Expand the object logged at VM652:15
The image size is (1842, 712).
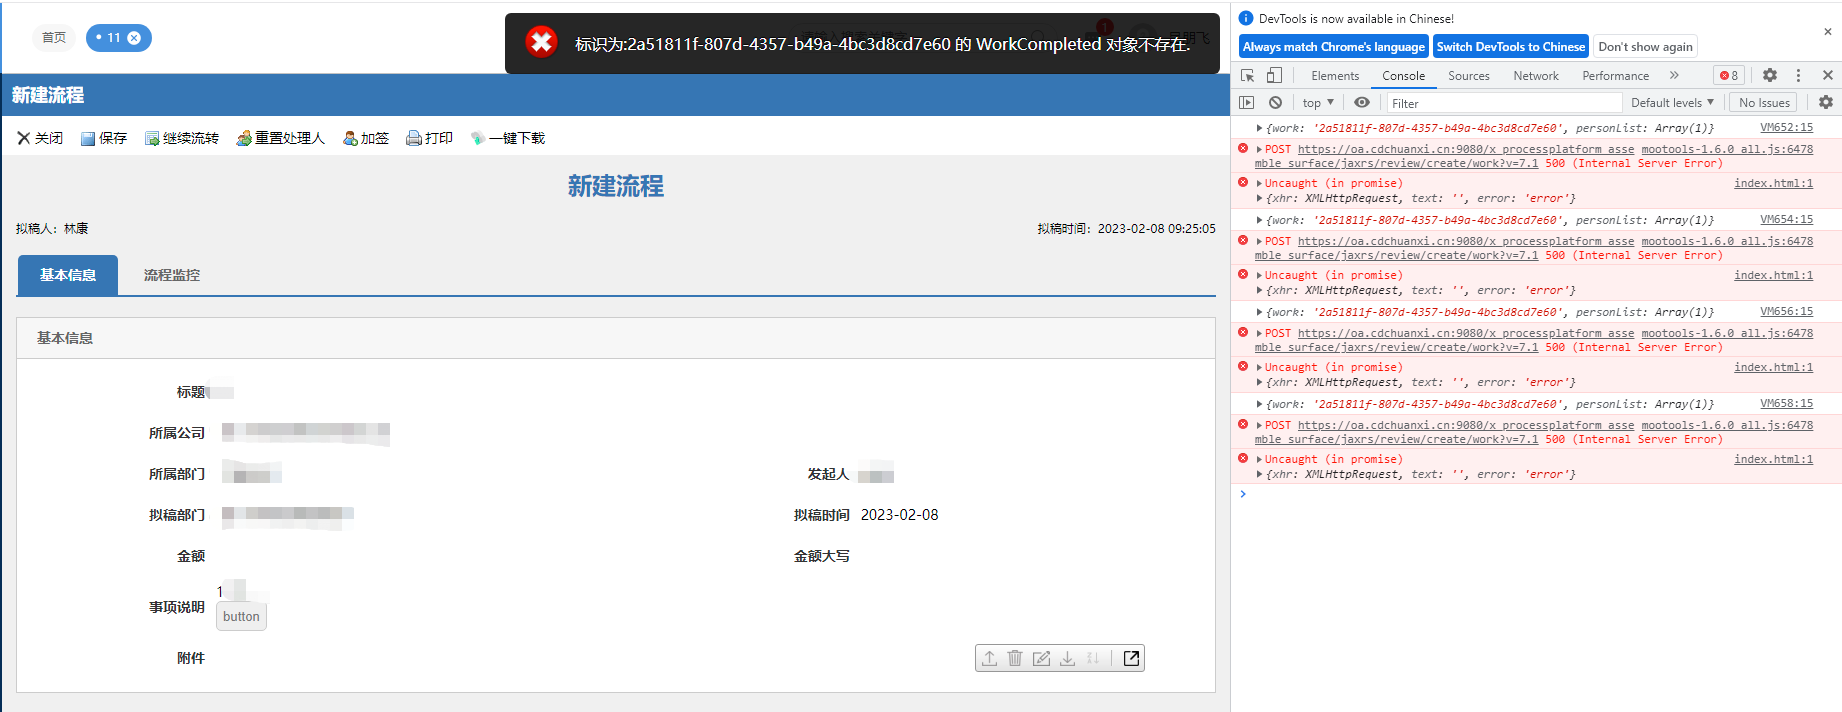click(x=1259, y=128)
